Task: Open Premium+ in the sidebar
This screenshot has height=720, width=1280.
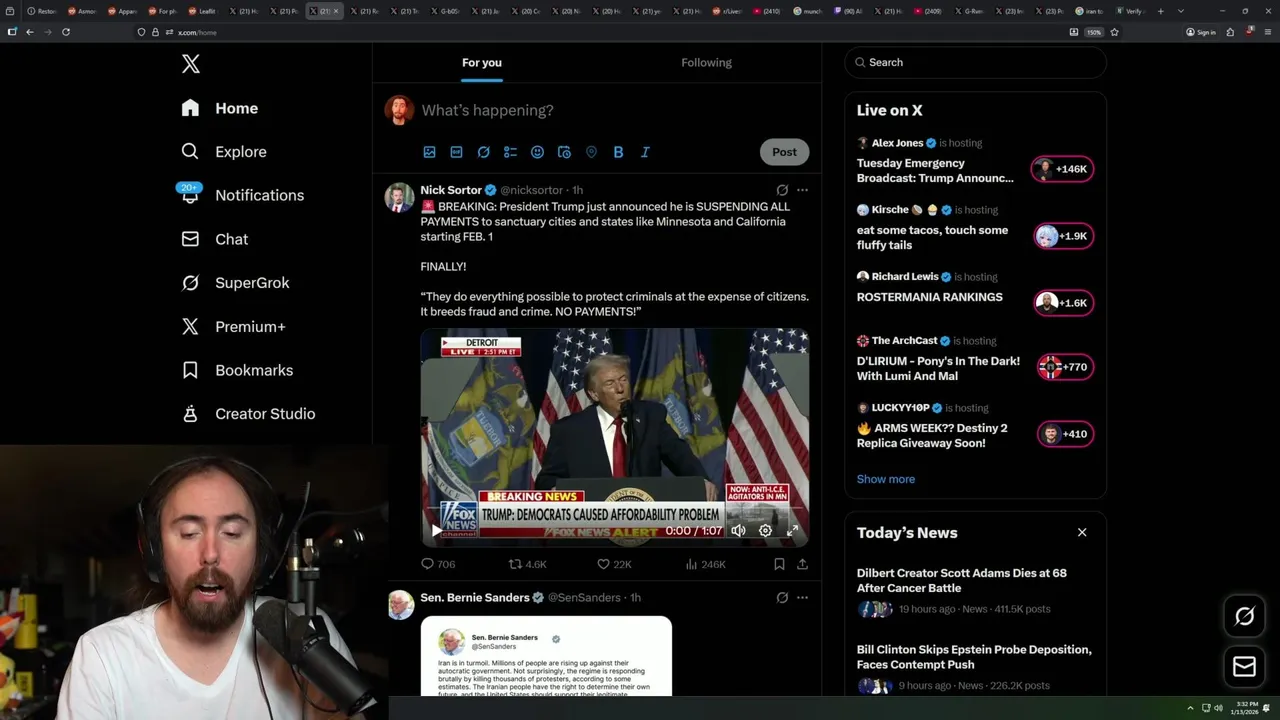Action: [233, 326]
